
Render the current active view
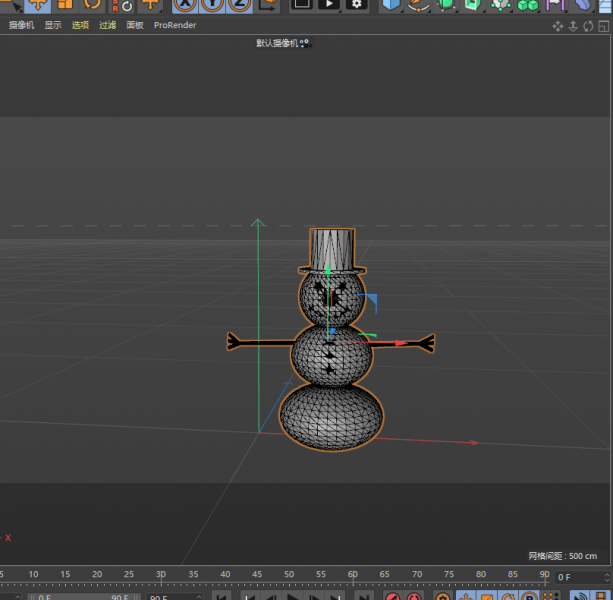(301, 5)
